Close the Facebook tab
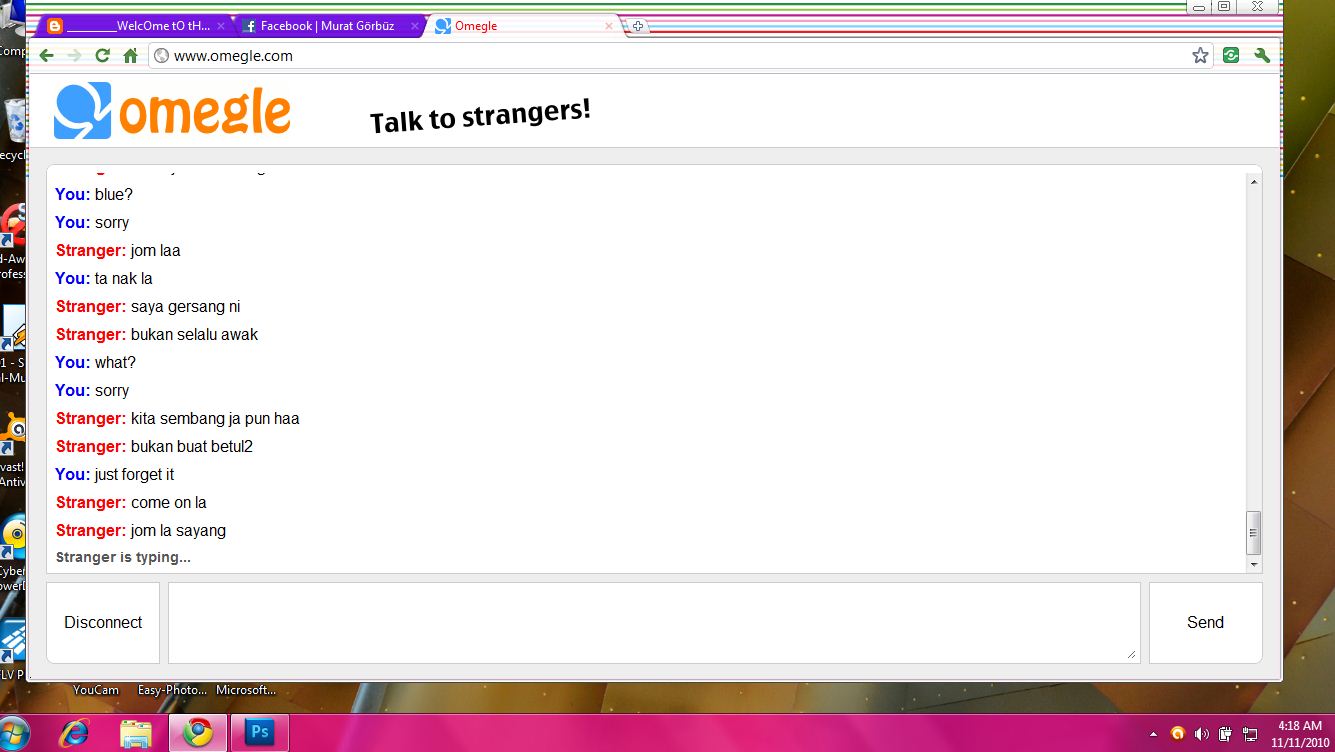The image size is (1335, 752). tap(414, 26)
